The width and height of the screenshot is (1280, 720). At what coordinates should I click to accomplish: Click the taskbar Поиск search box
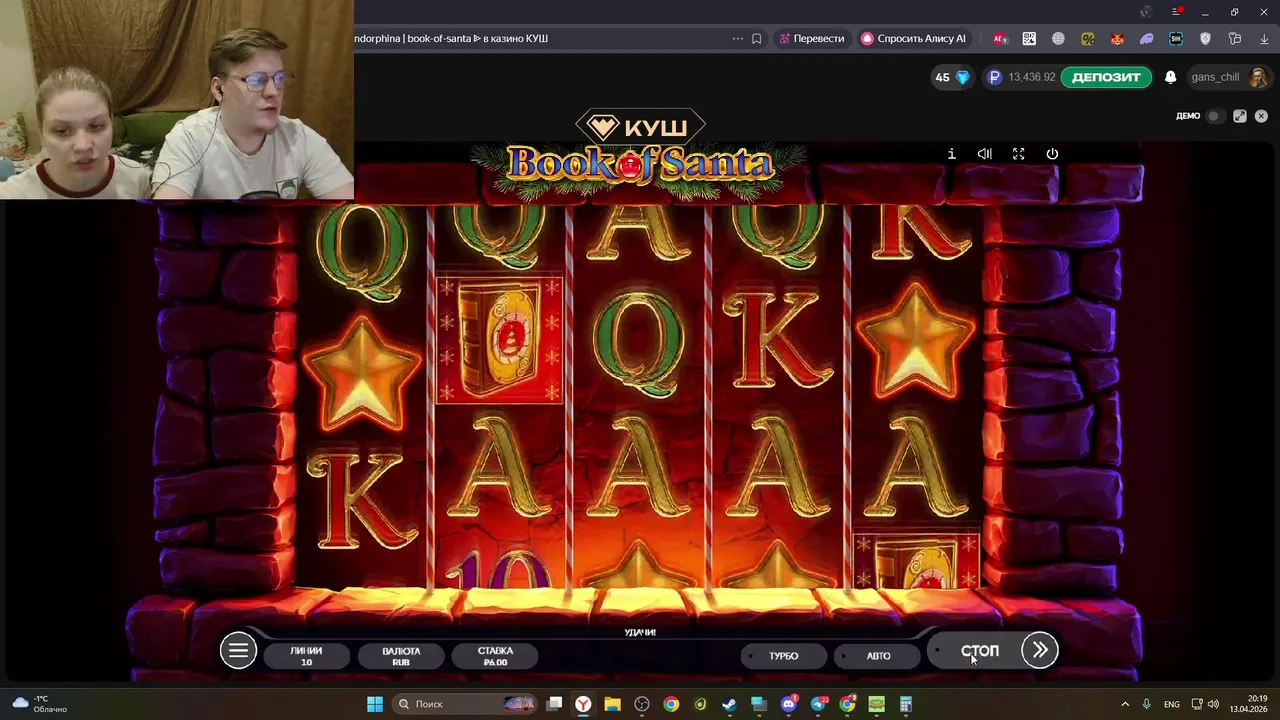click(466, 704)
